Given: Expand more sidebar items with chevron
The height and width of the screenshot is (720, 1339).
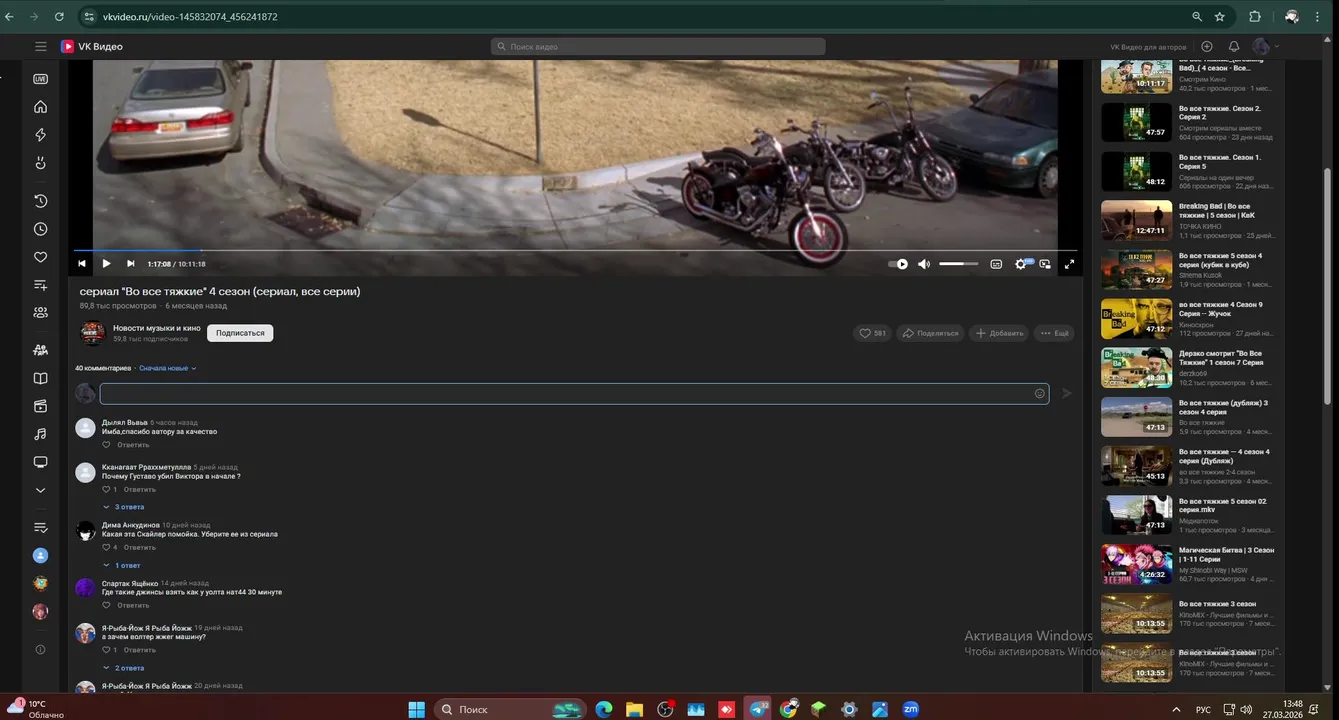Looking at the screenshot, I should coord(40,490).
